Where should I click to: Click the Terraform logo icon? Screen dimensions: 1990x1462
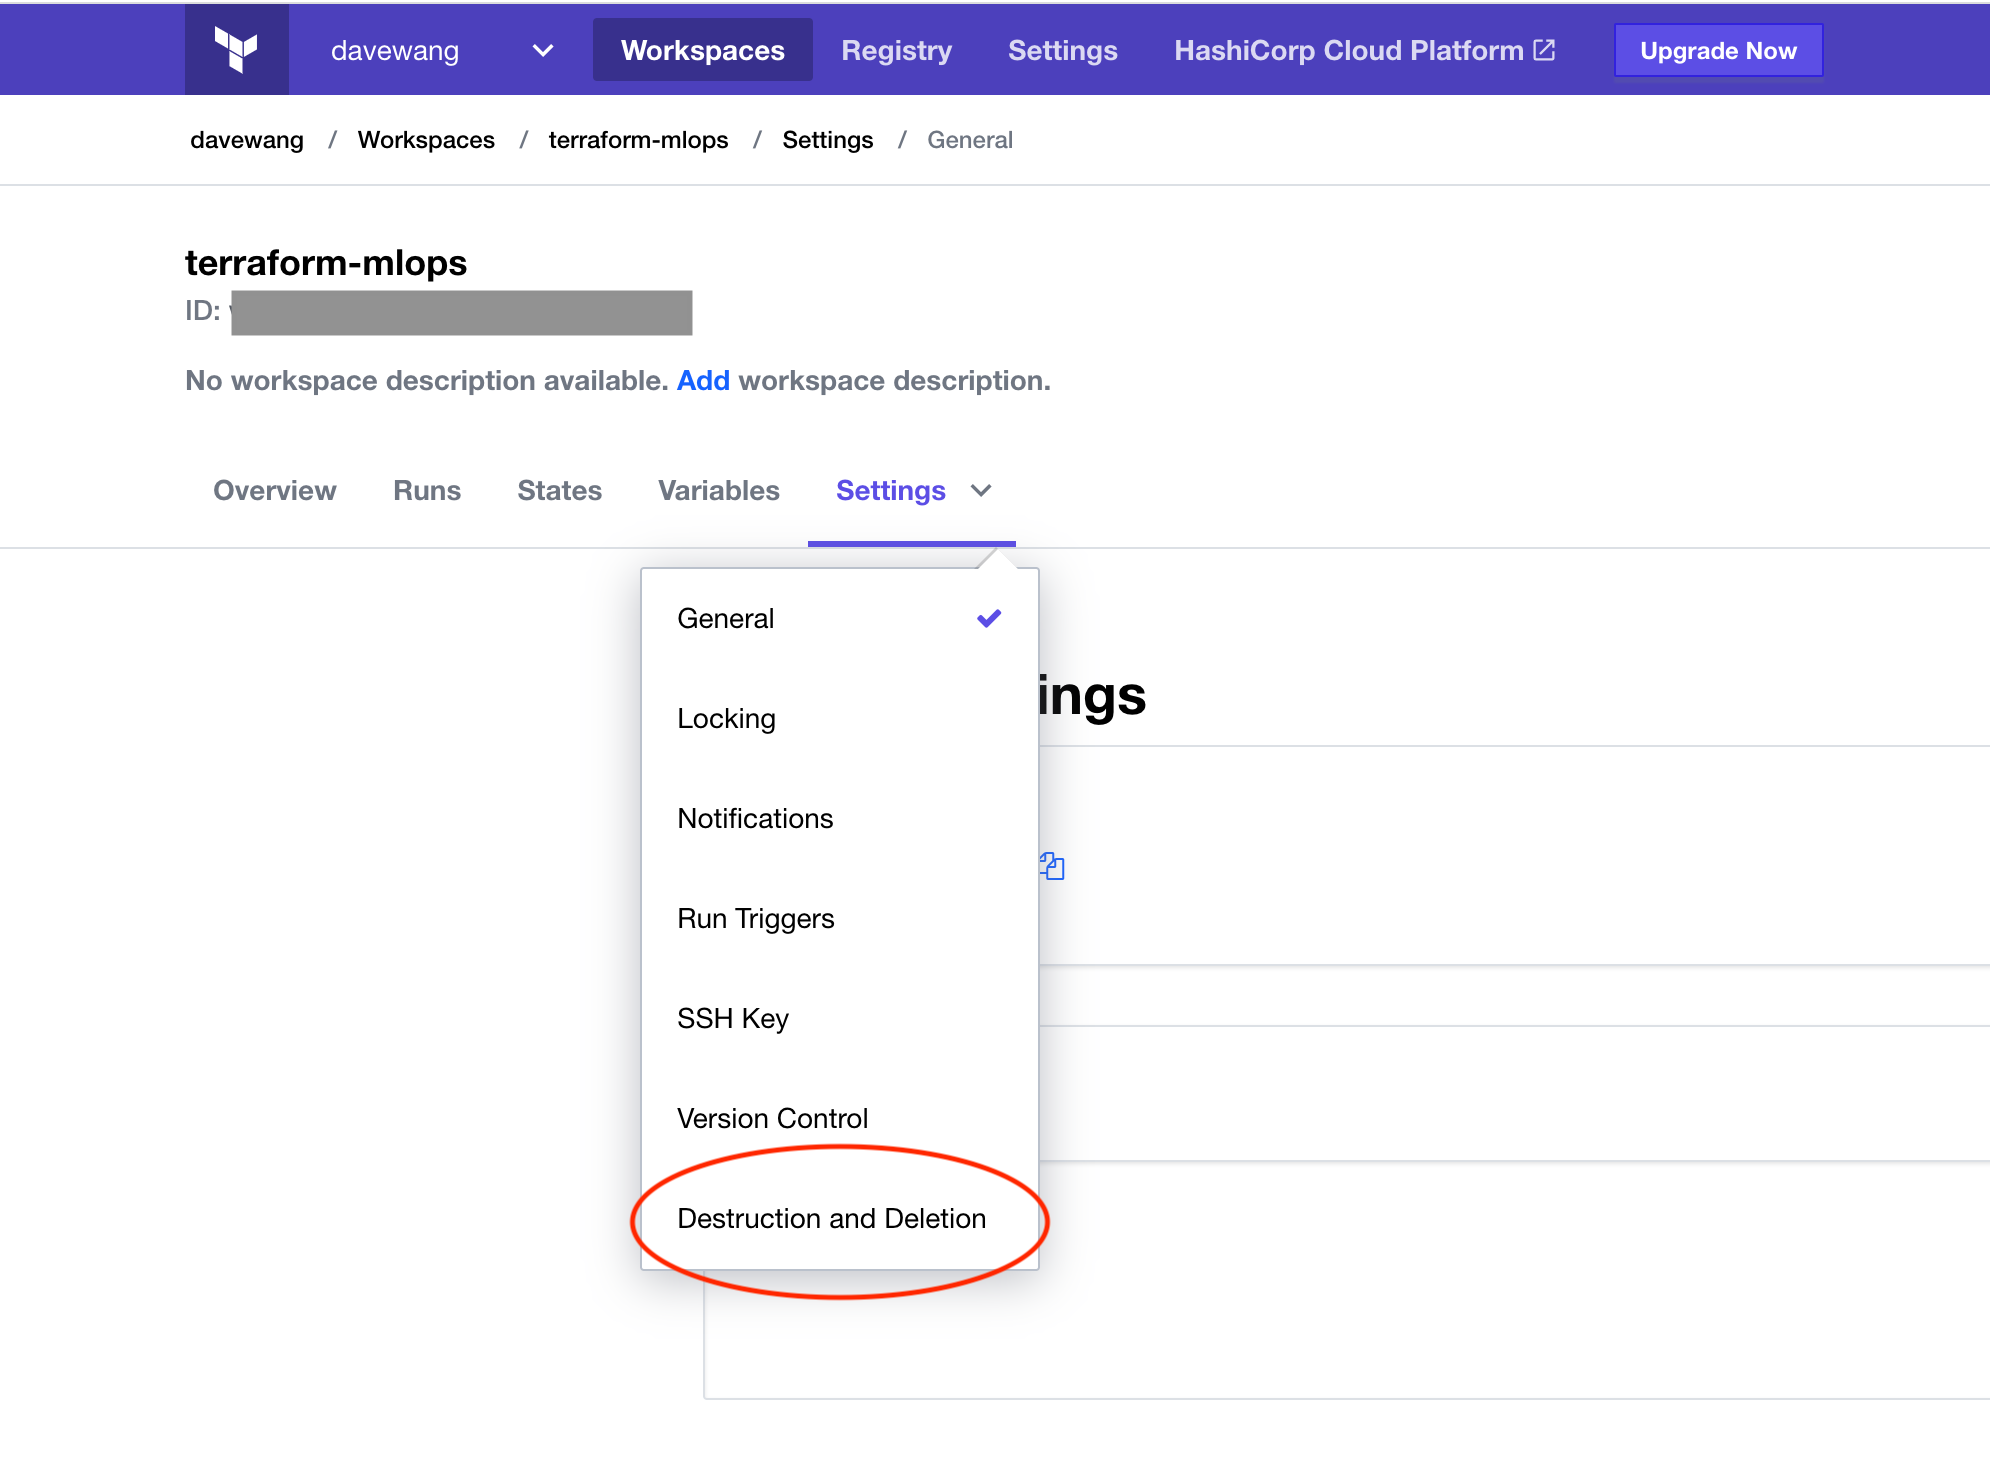(x=237, y=50)
